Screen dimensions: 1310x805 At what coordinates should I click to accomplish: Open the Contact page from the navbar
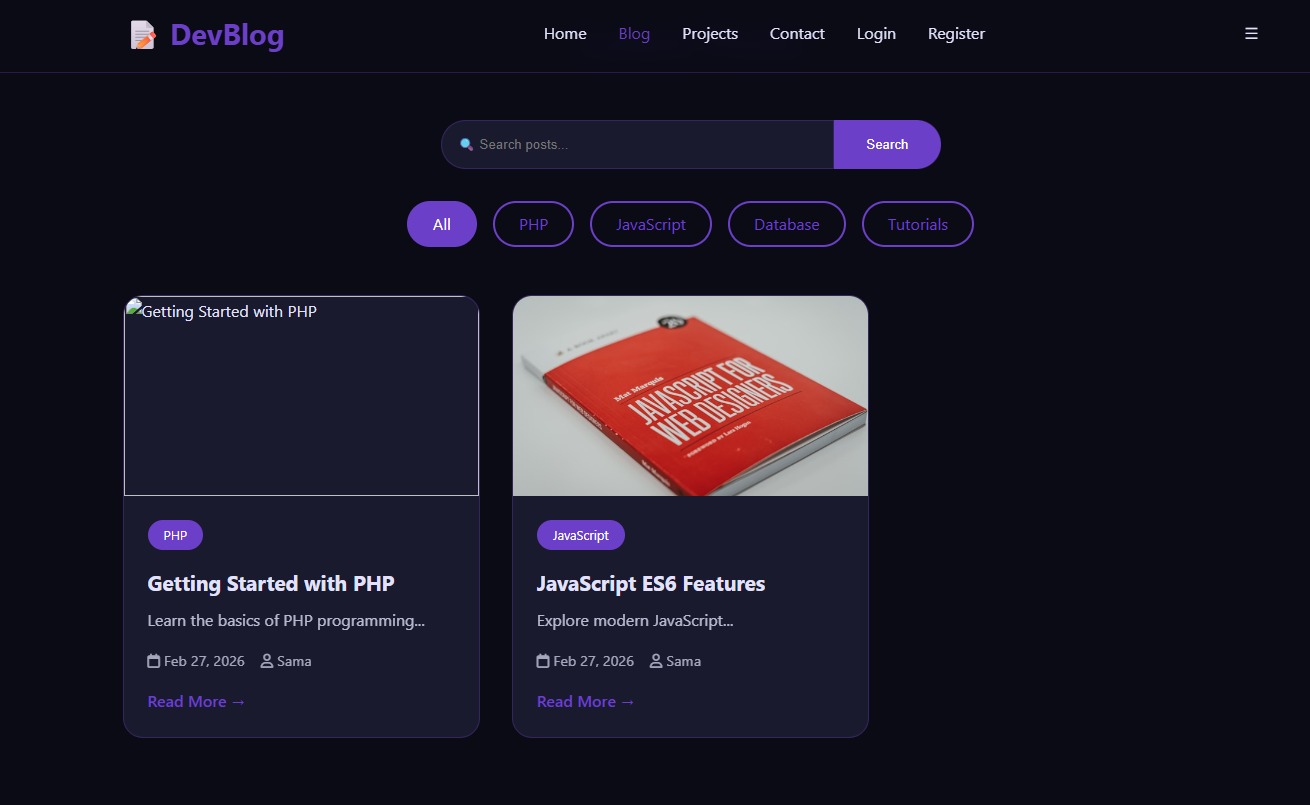(796, 33)
